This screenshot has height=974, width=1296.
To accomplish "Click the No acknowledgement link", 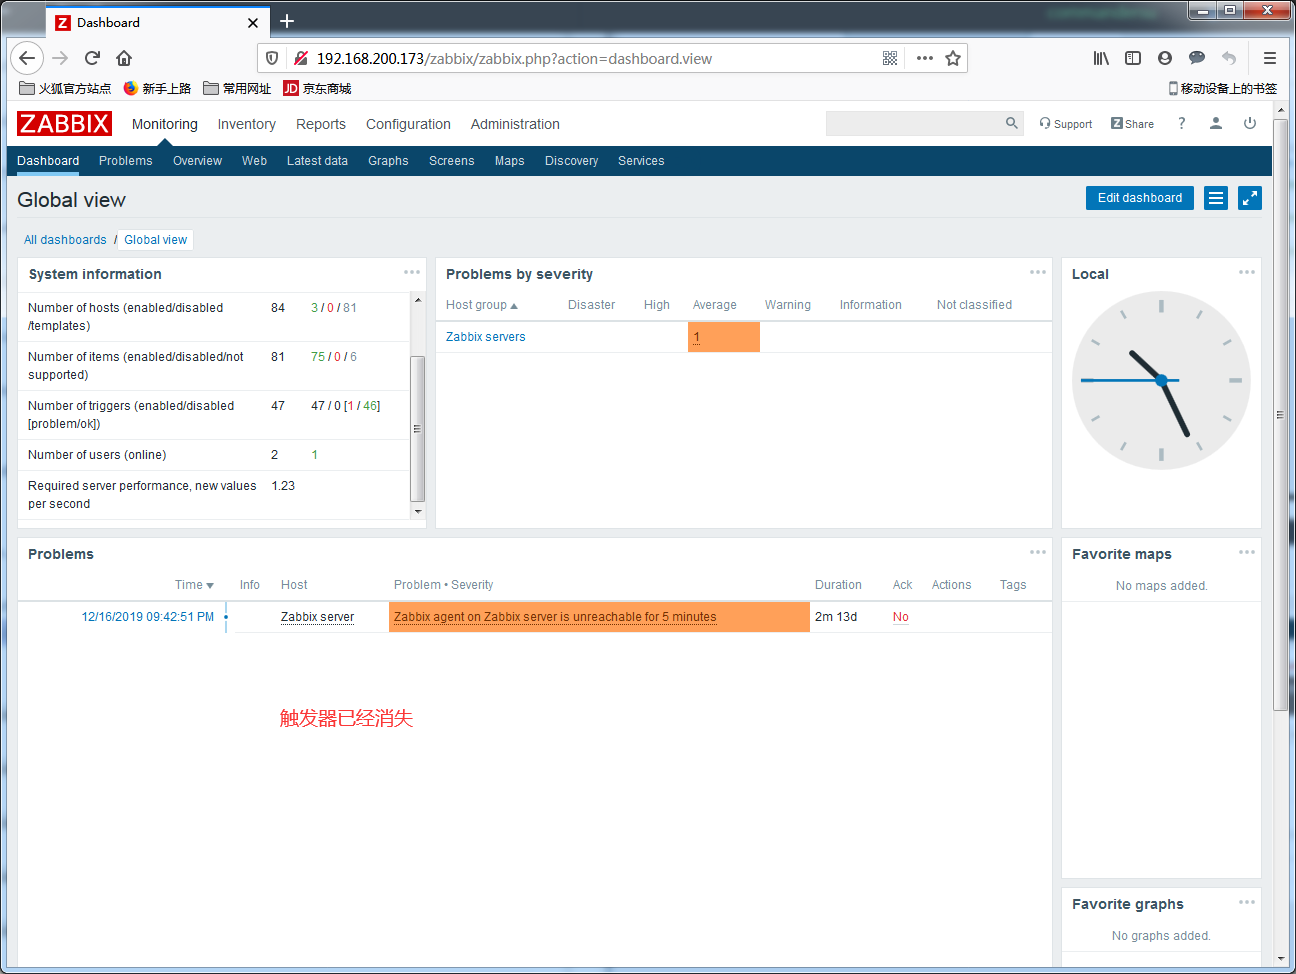I will (901, 617).
